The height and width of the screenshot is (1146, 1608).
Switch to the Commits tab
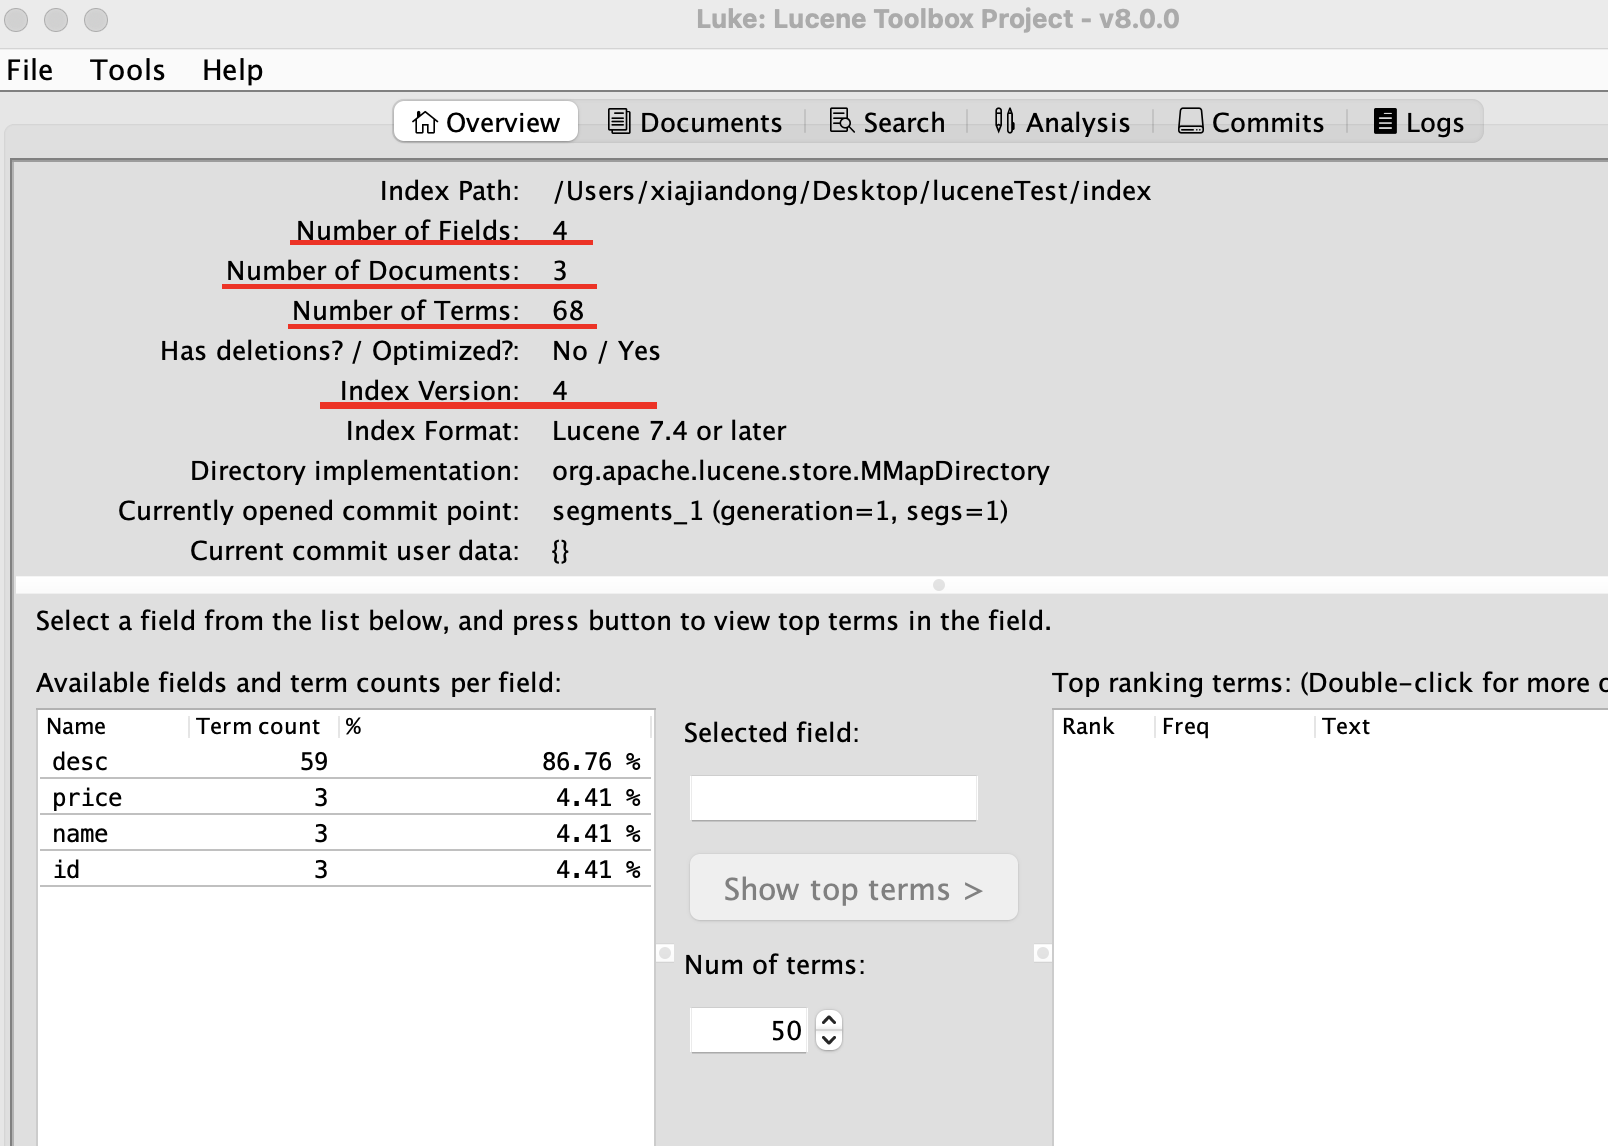[x=1250, y=122]
